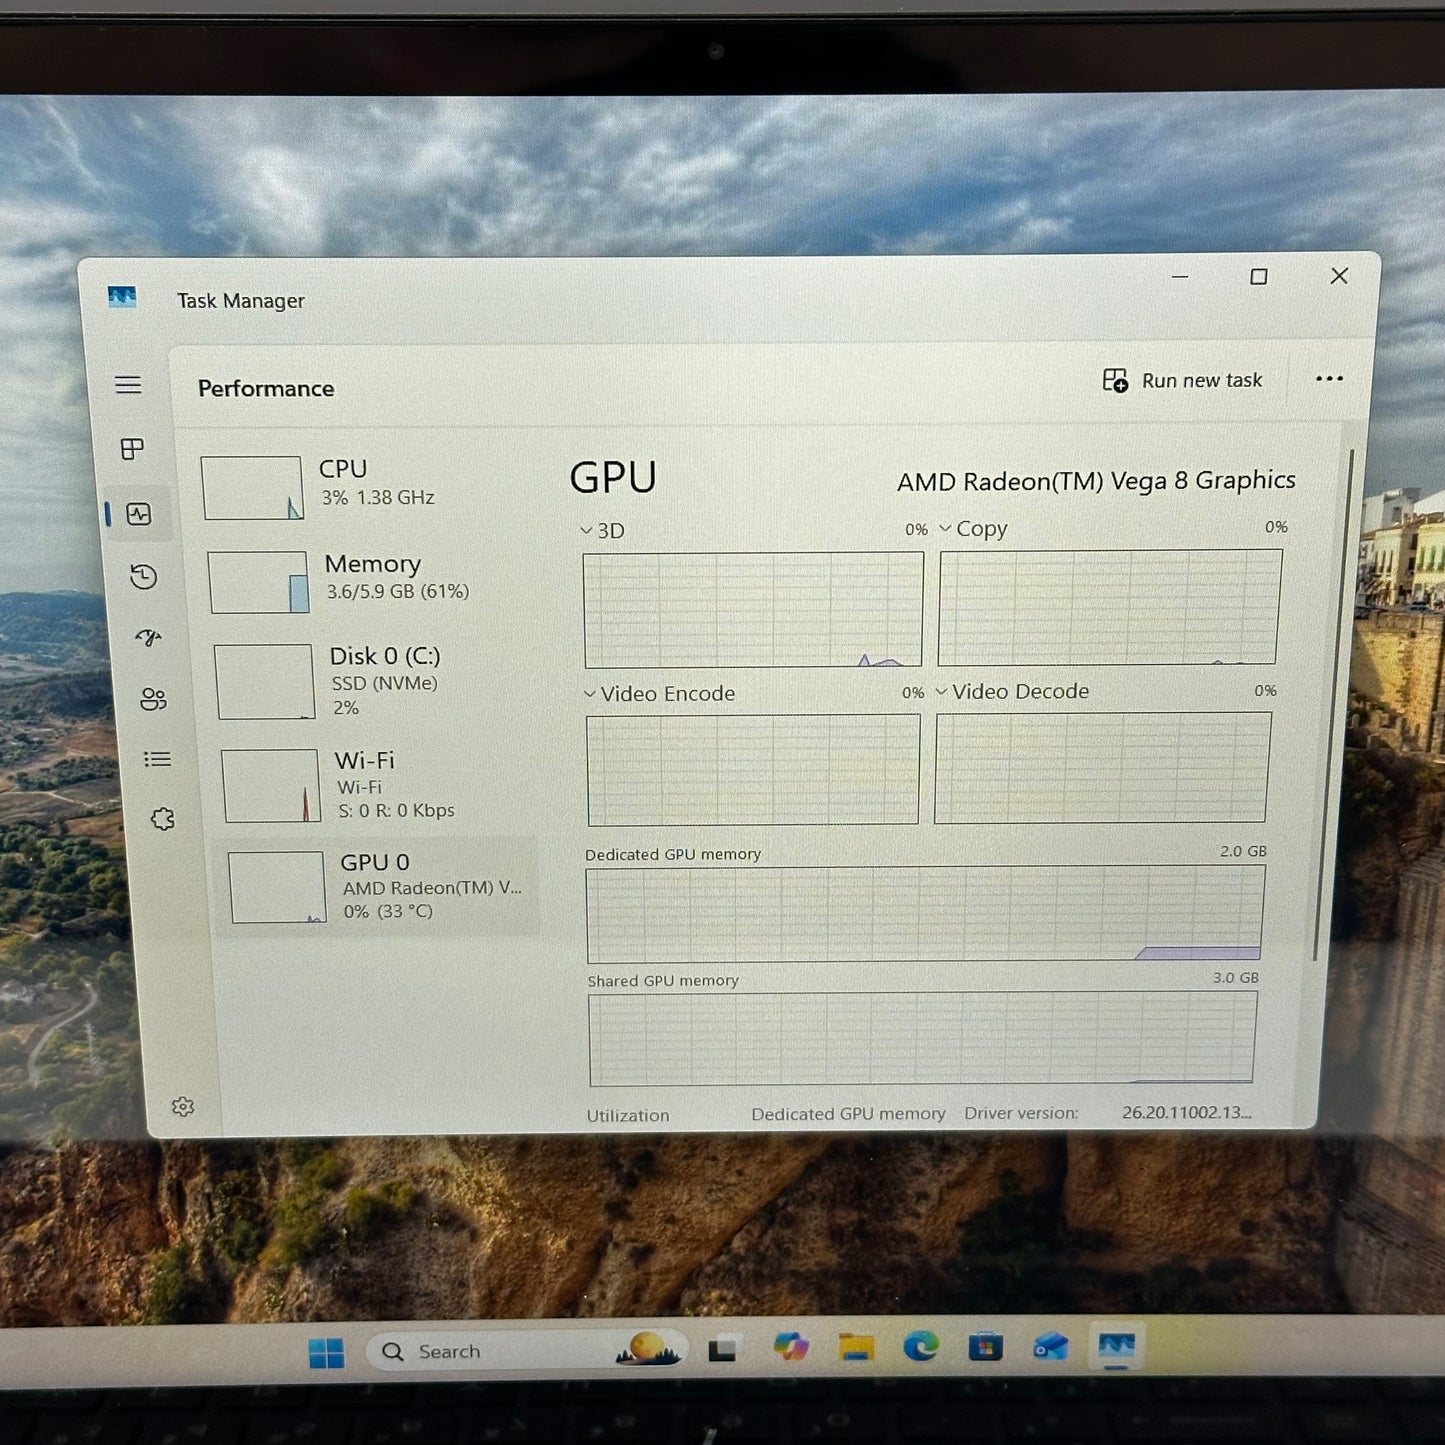Open the App history page icon
This screenshot has width=1445, height=1445.
point(144,577)
